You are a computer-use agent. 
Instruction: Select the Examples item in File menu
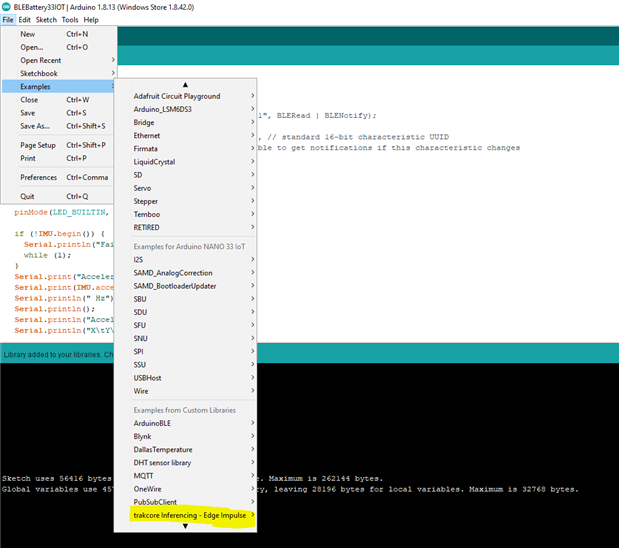(x=36, y=86)
